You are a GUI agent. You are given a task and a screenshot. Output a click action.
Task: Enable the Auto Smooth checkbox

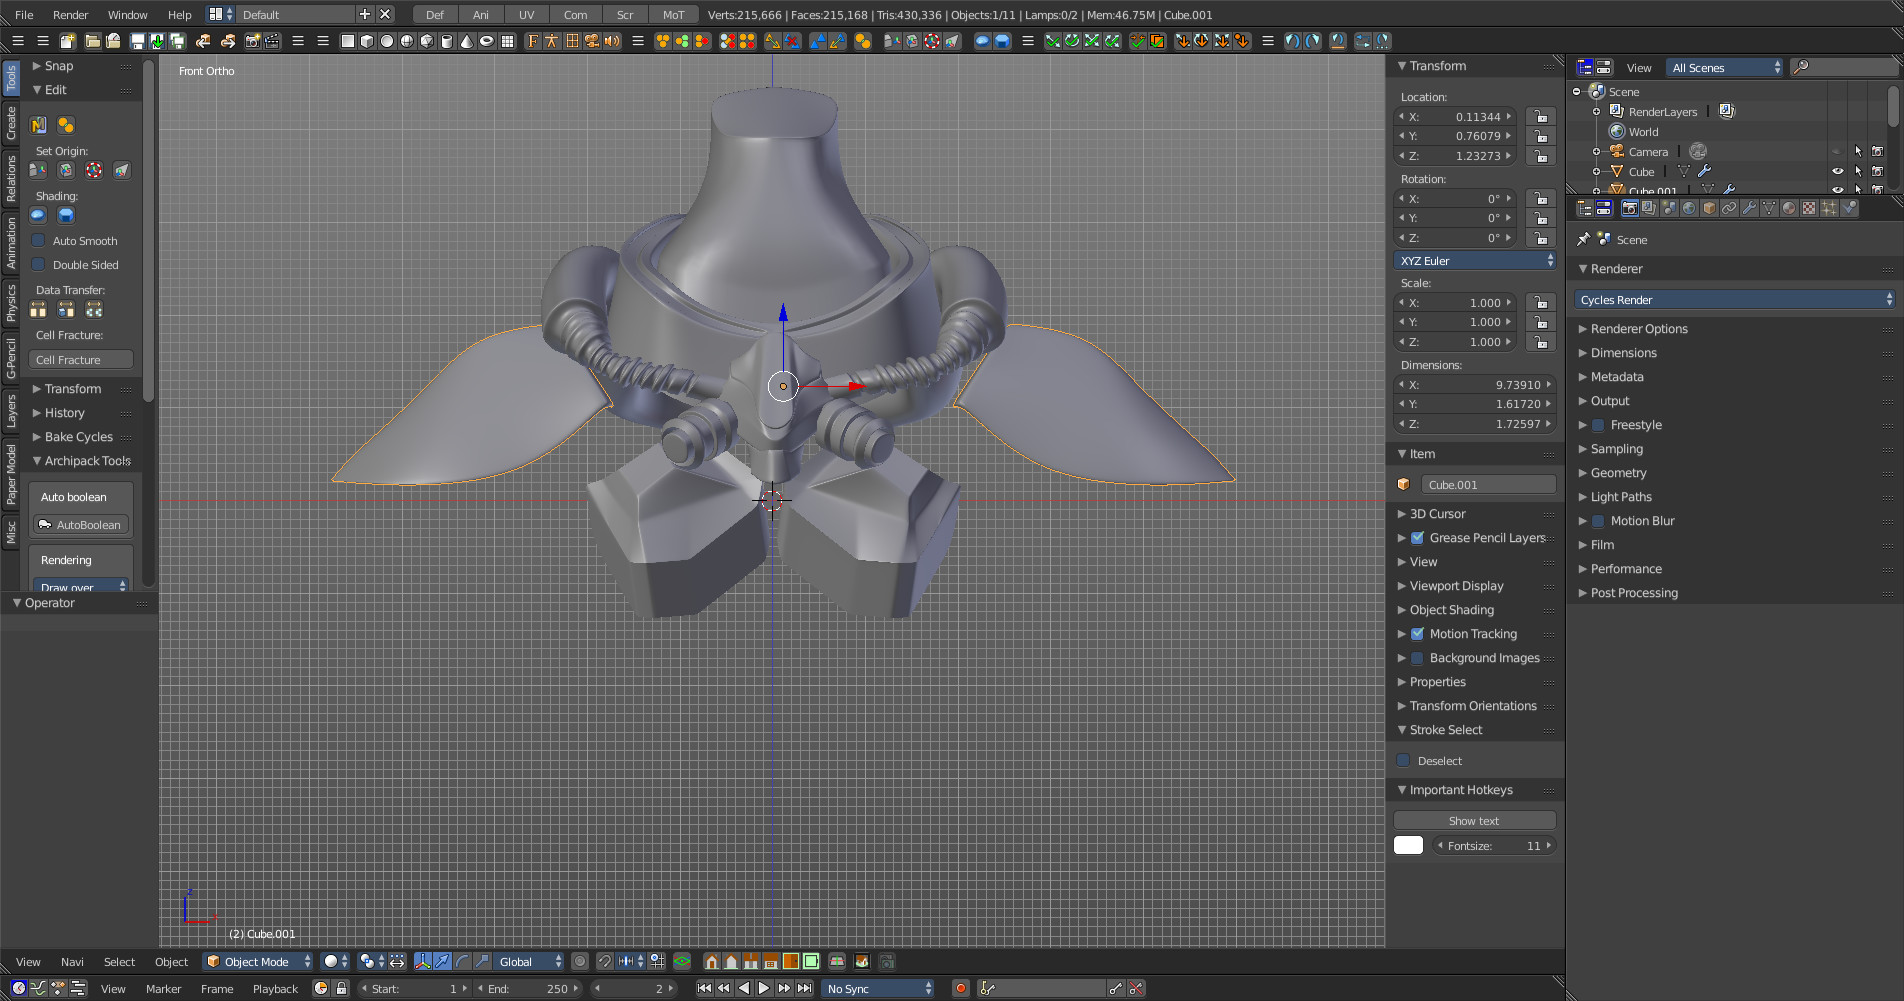pyautogui.click(x=38, y=240)
